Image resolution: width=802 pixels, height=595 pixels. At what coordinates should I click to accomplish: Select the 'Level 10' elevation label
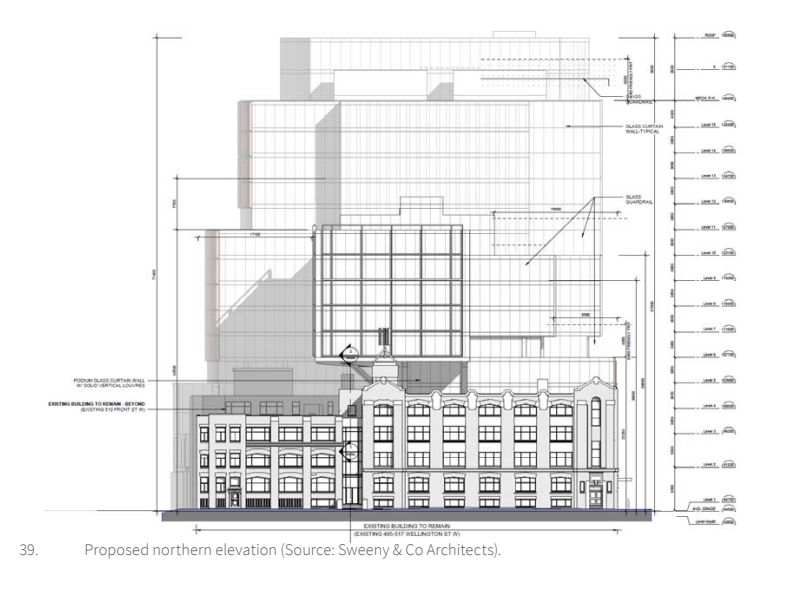[709, 253]
